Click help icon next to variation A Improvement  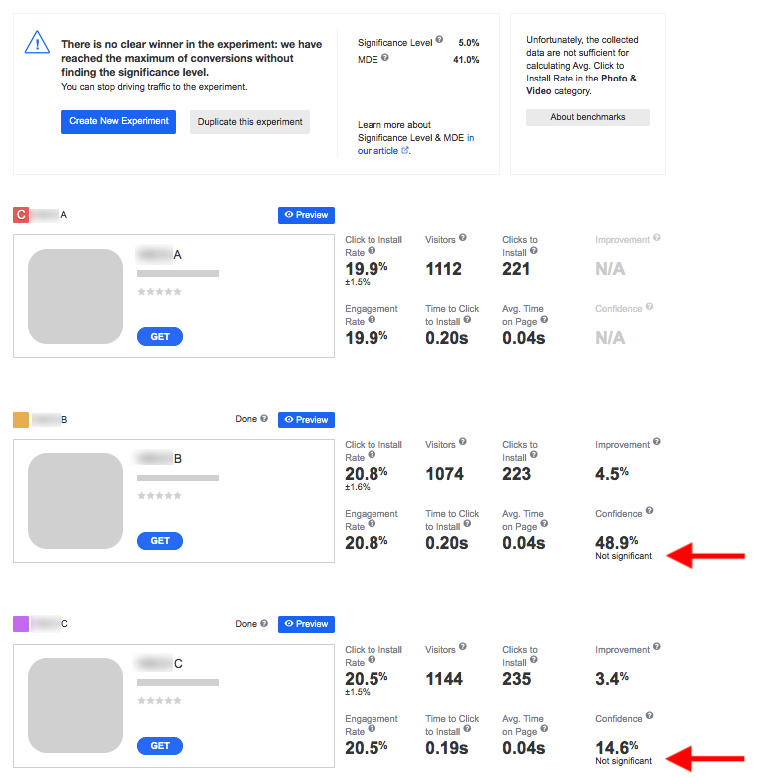tap(657, 239)
